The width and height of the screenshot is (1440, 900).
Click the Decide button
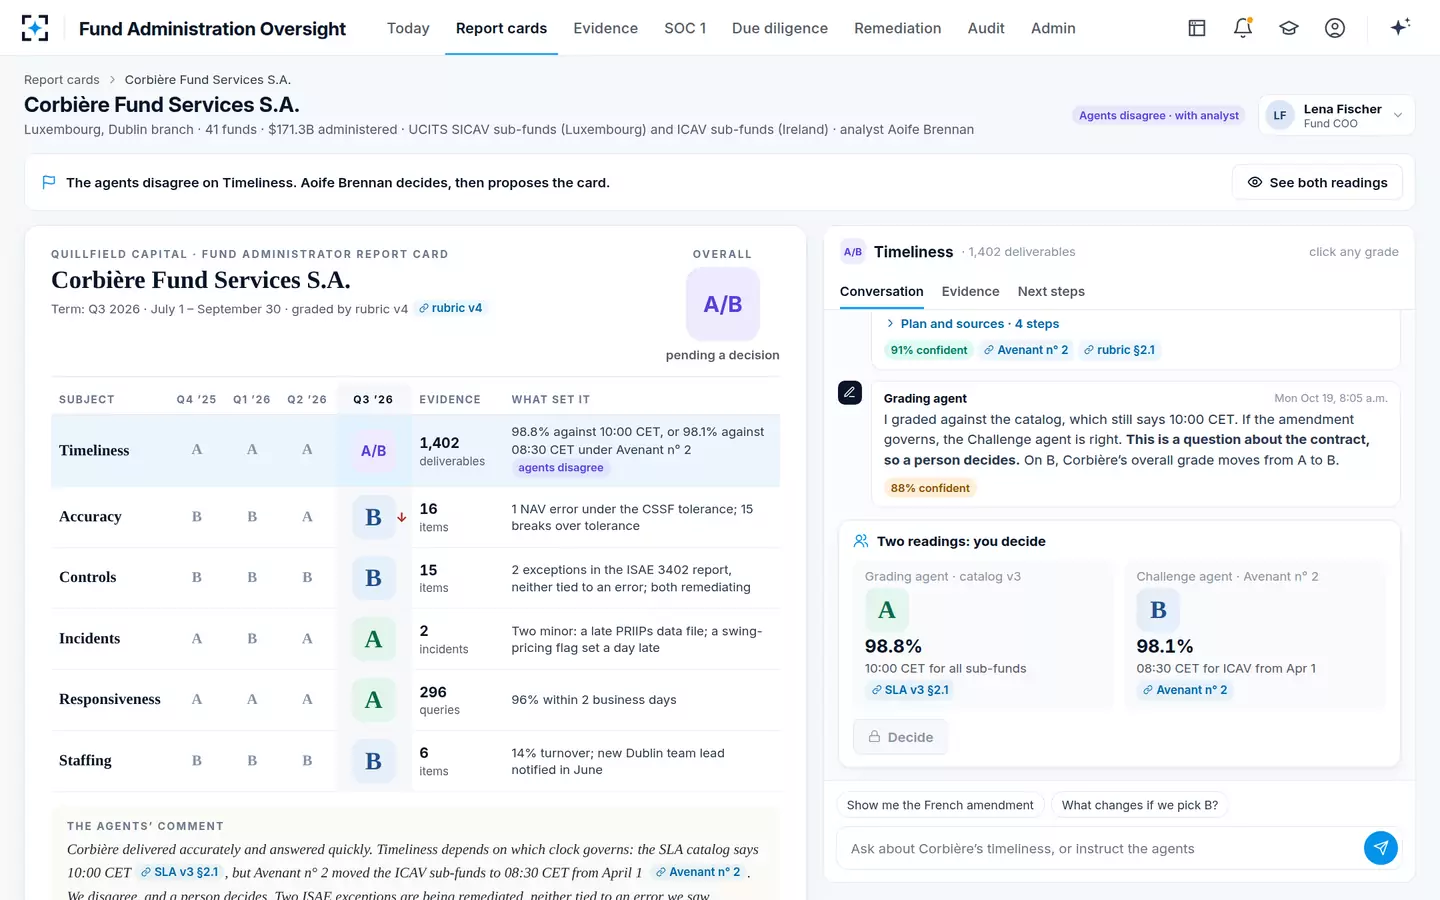point(900,737)
